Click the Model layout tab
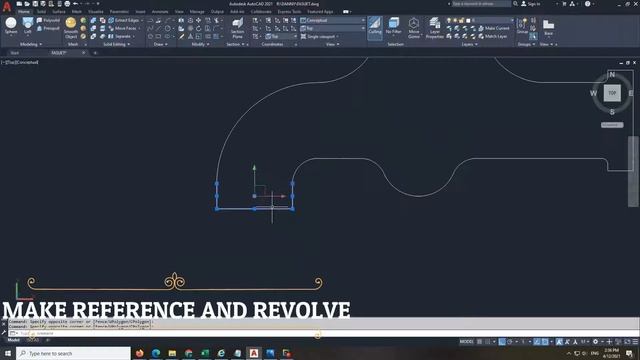 click(x=13, y=340)
